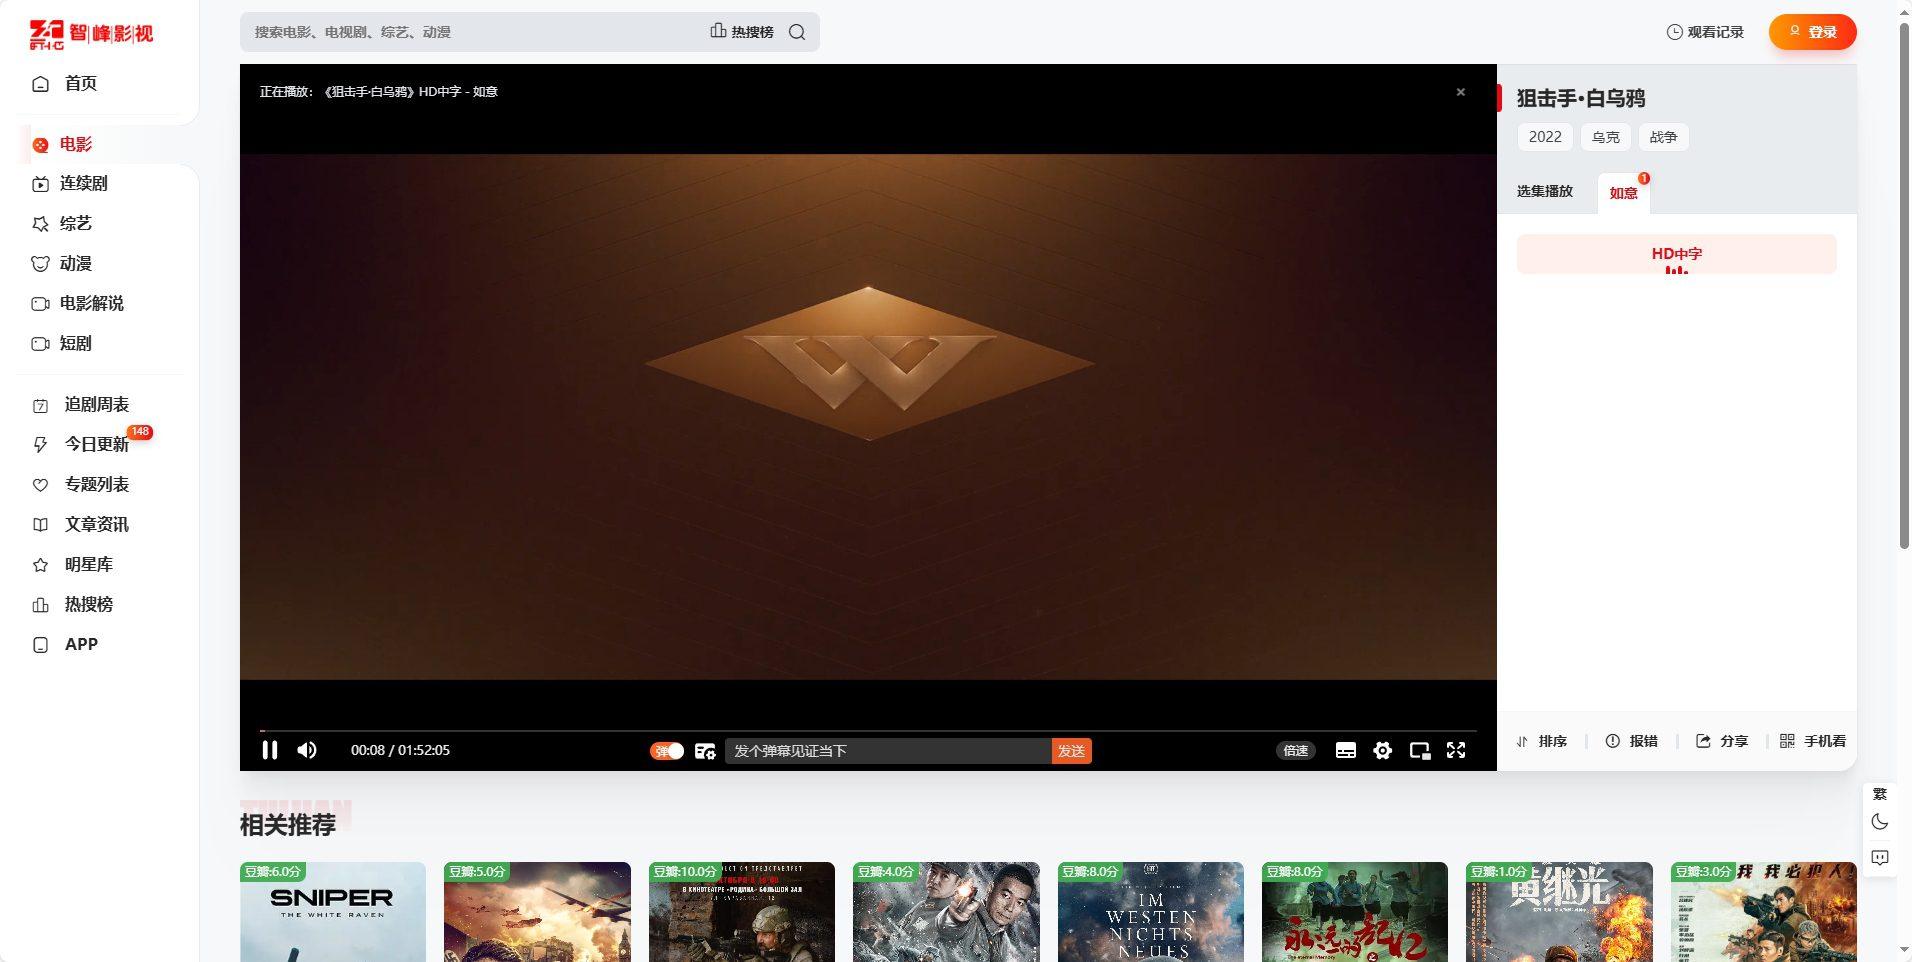Select the 如意 source tab
Image resolution: width=1912 pixels, height=962 pixels.
pyautogui.click(x=1623, y=193)
